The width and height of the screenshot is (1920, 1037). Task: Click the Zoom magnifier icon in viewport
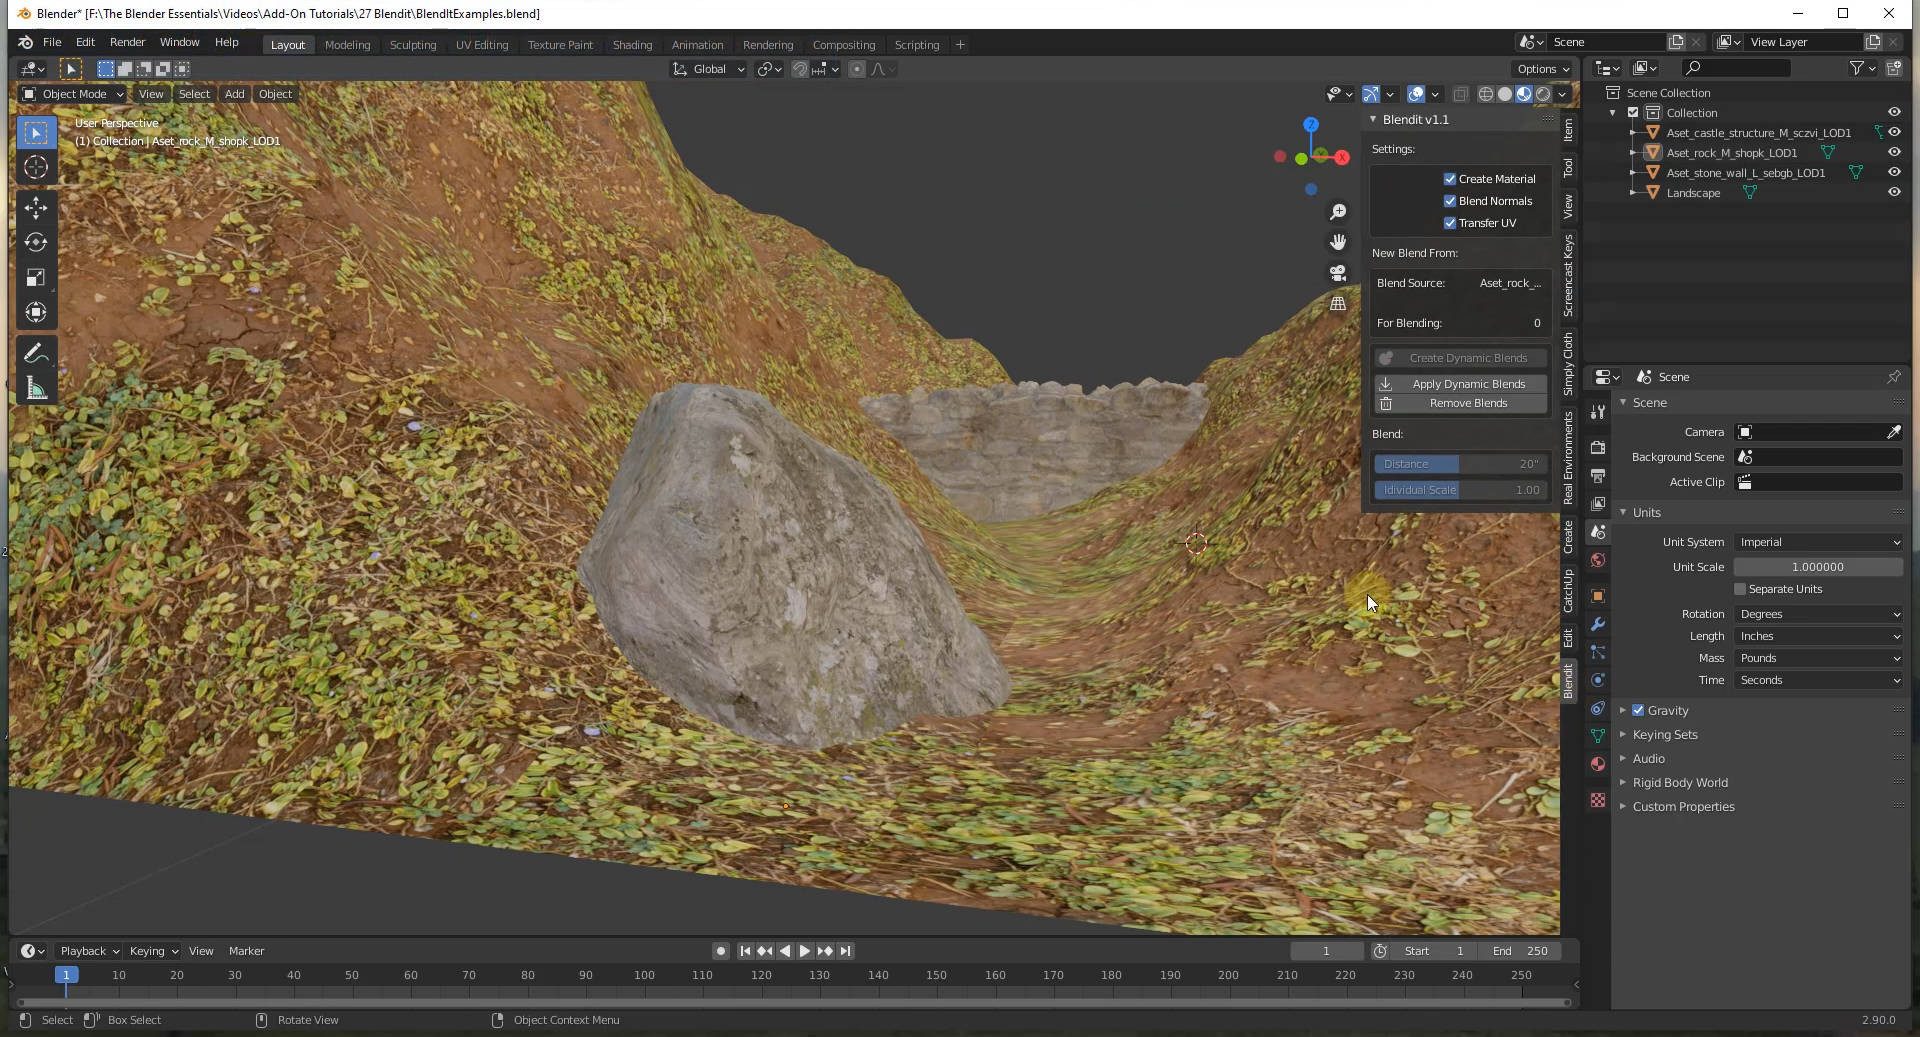[1339, 212]
